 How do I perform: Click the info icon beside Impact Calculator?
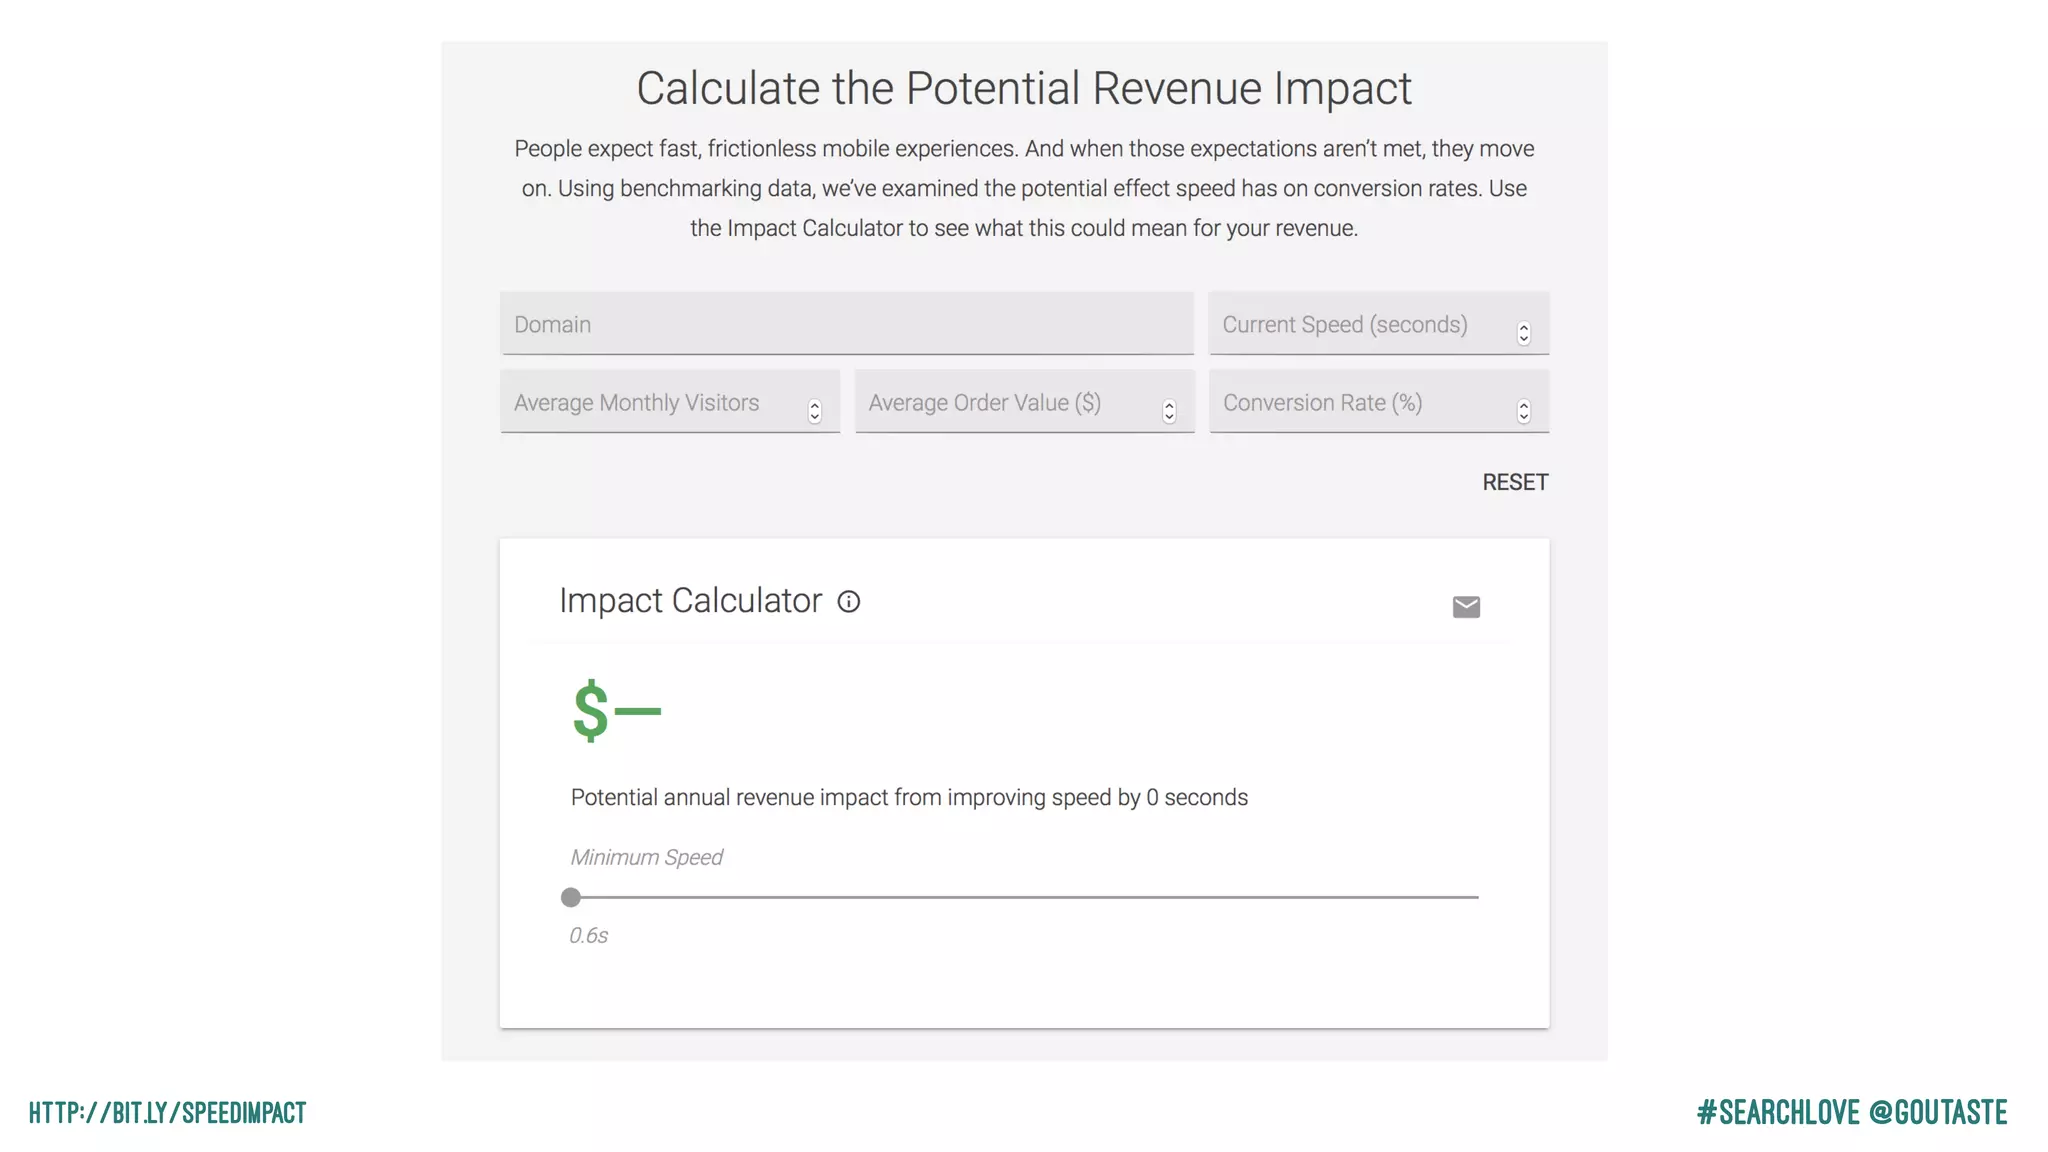pyautogui.click(x=848, y=602)
